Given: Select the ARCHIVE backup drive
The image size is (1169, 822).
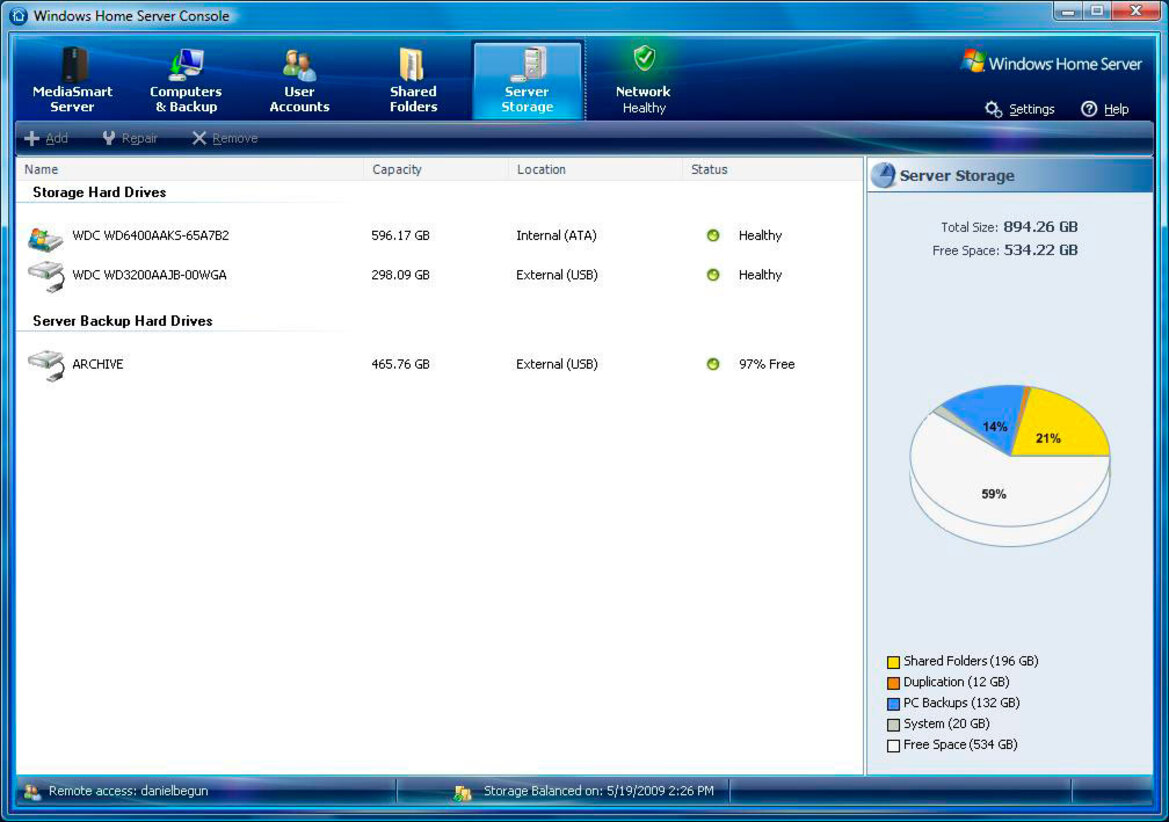Looking at the screenshot, I should click(439, 364).
